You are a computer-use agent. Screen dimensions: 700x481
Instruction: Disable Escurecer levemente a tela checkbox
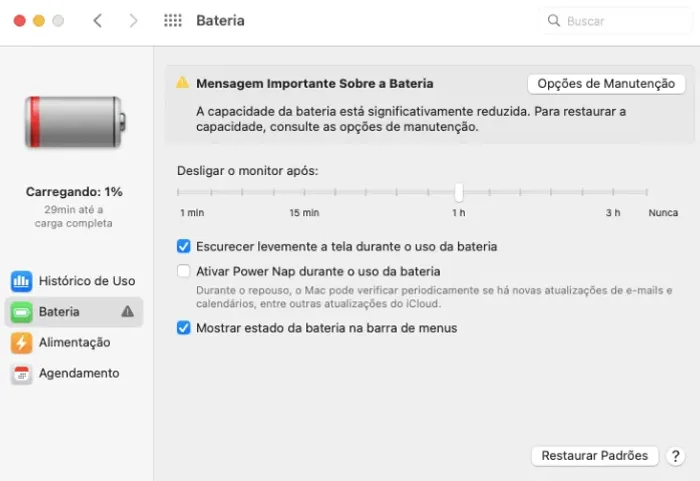click(x=183, y=246)
